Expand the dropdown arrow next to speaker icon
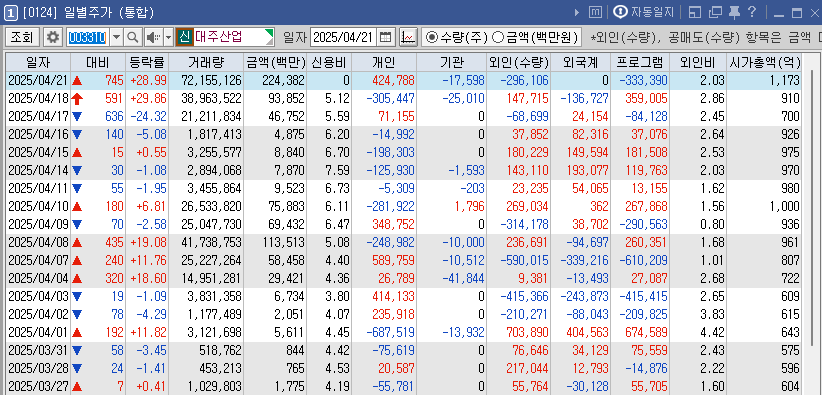The height and width of the screenshot is (395, 822). click(x=168, y=37)
